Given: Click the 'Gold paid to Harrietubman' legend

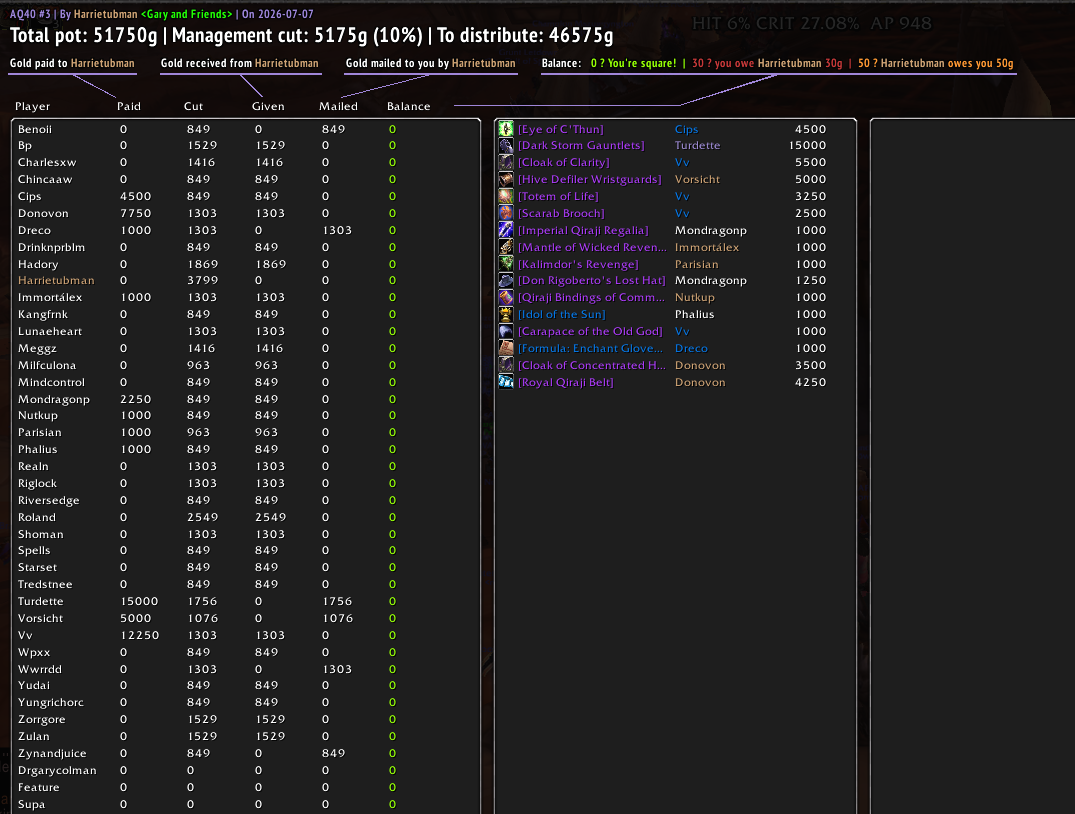Looking at the screenshot, I should tap(72, 63).
